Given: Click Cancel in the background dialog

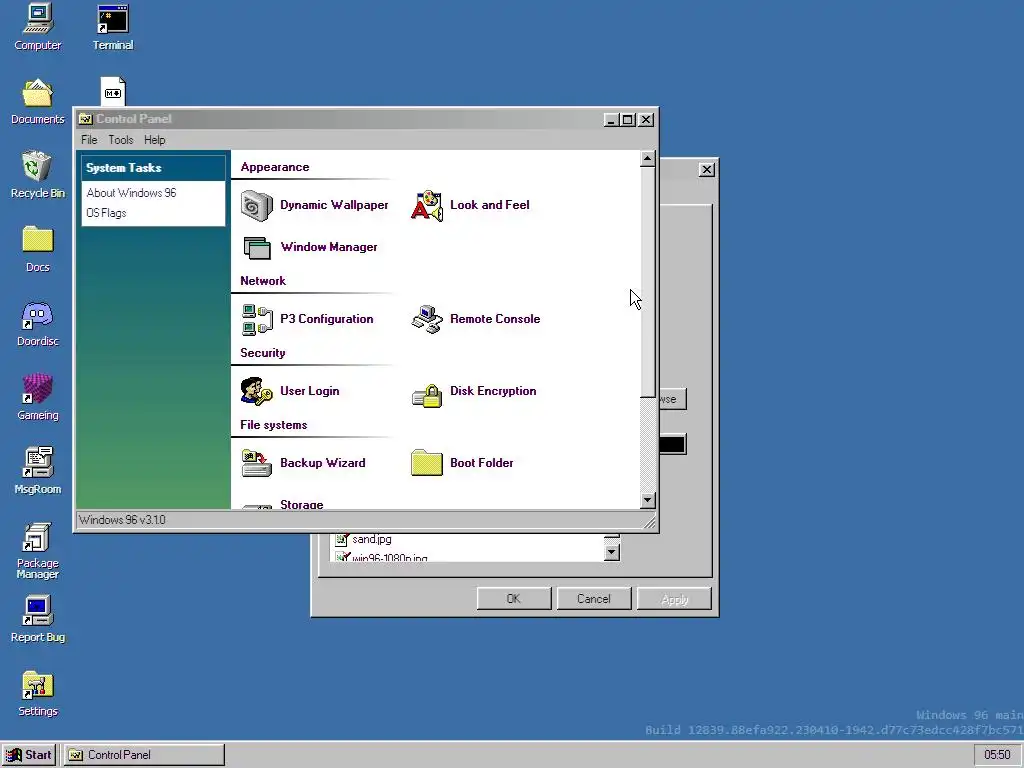Looking at the screenshot, I should coord(594,599).
